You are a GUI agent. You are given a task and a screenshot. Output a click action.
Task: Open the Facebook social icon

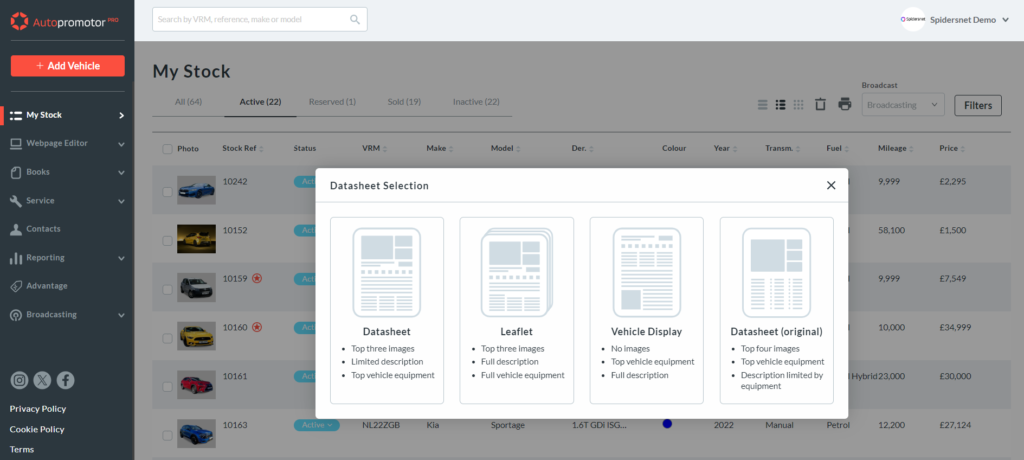coord(65,380)
